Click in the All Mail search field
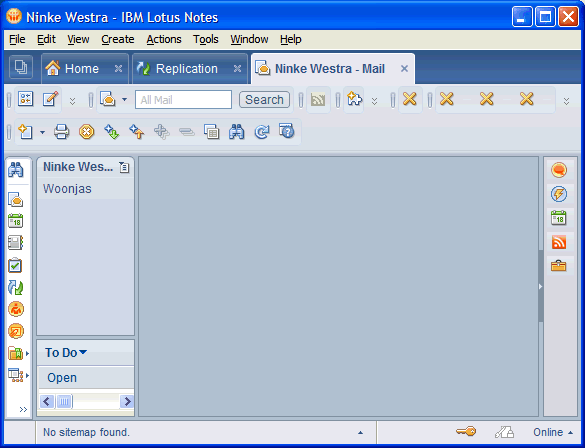This screenshot has height=448, width=585. (x=183, y=100)
